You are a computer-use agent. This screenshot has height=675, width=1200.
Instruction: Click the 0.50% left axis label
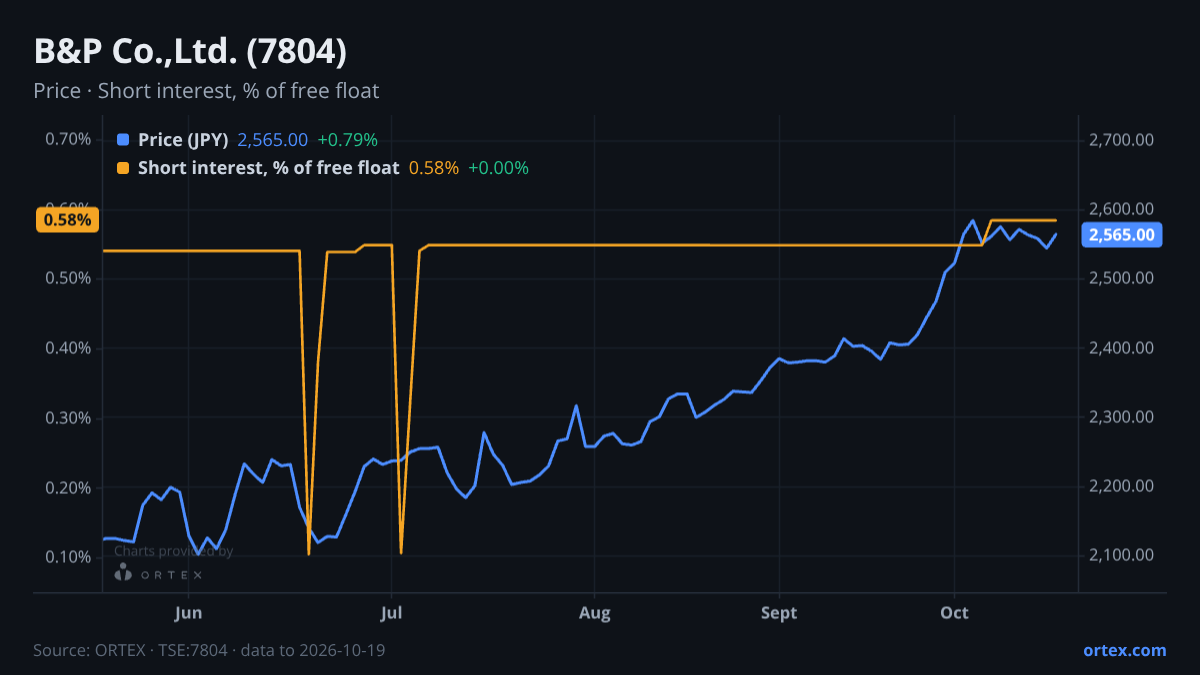[x=68, y=278]
